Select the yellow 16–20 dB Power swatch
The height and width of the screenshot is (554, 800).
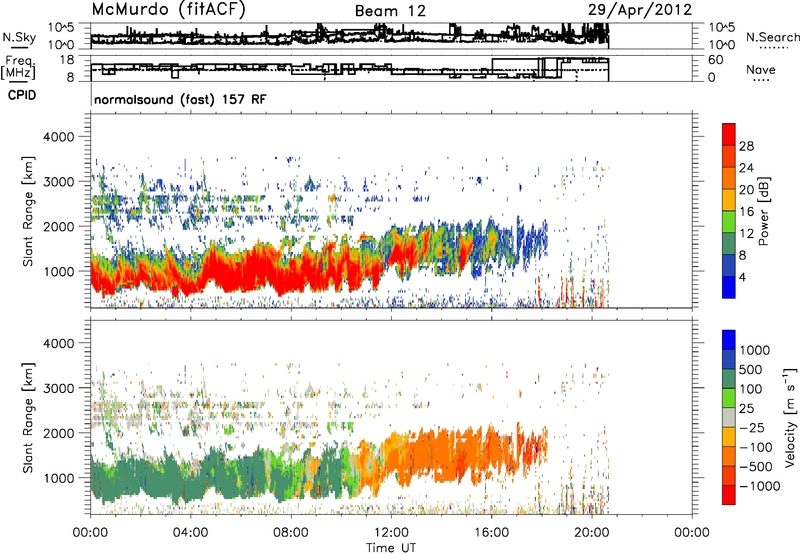click(x=729, y=200)
